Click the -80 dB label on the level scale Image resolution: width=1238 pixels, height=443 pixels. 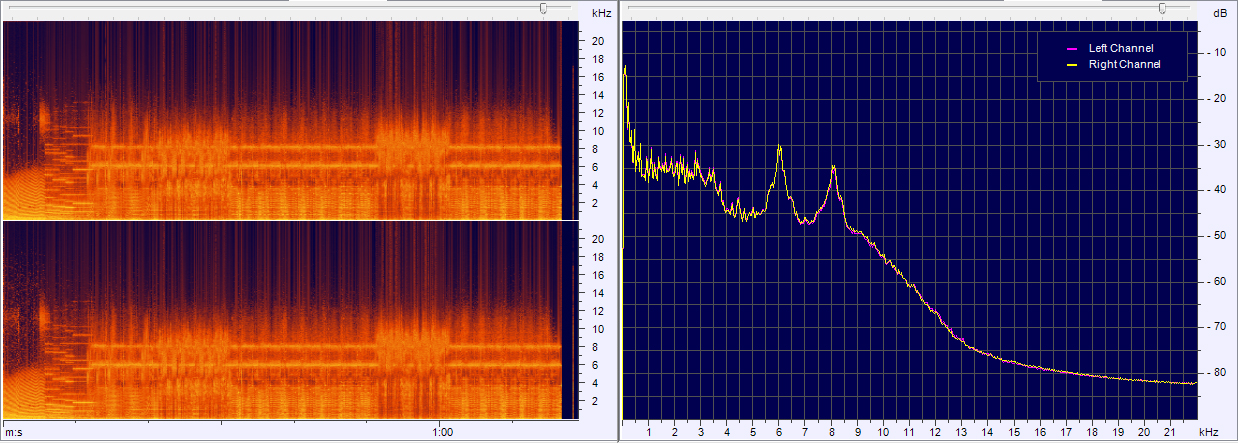coord(1219,373)
